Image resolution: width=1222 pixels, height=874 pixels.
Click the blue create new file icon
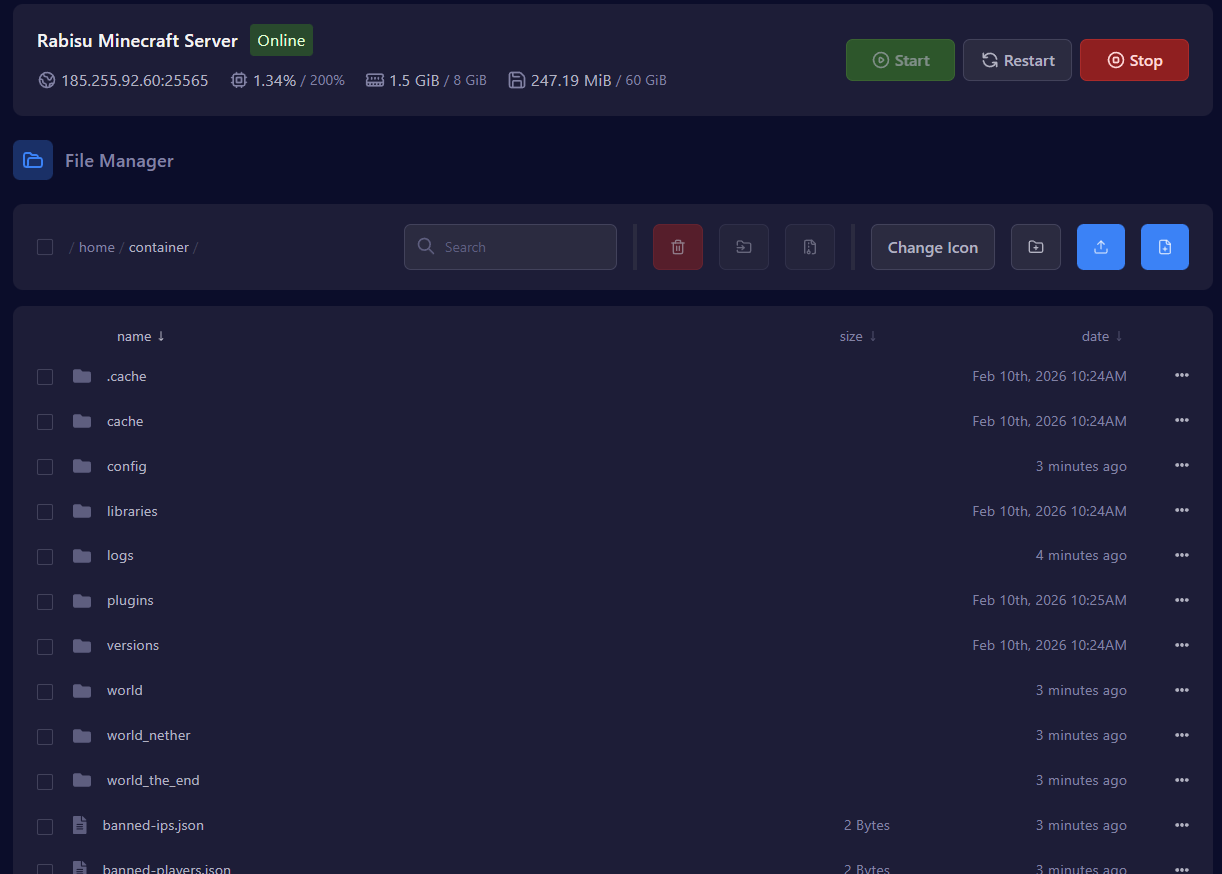1164,247
